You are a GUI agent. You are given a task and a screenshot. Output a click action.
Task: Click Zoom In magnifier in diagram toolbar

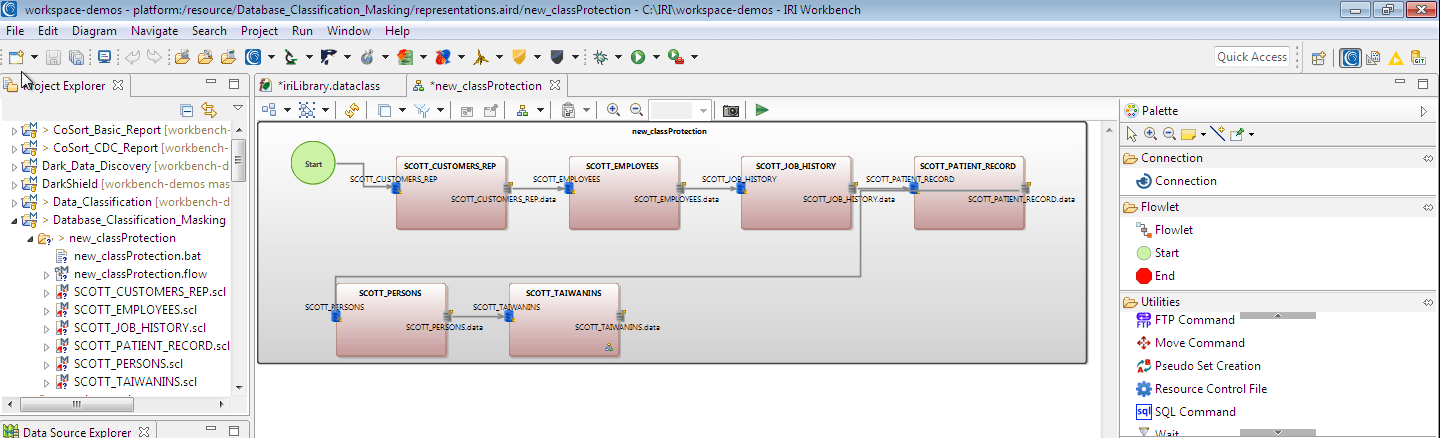(x=612, y=110)
